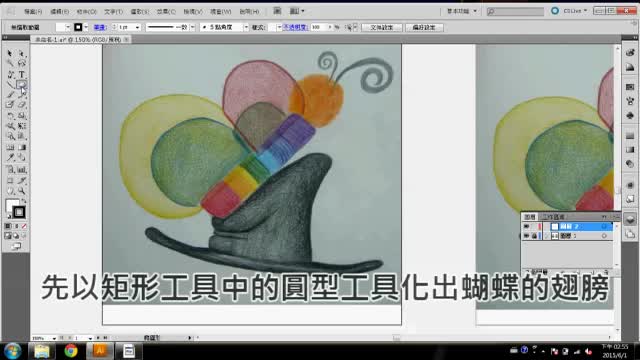
Task: Click the 文件設定 button
Action: tap(382, 27)
